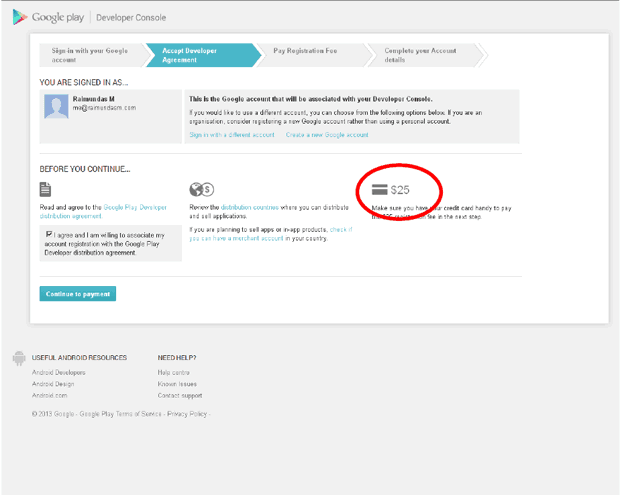
Task: Open Android.com footer link
Action: (49, 395)
